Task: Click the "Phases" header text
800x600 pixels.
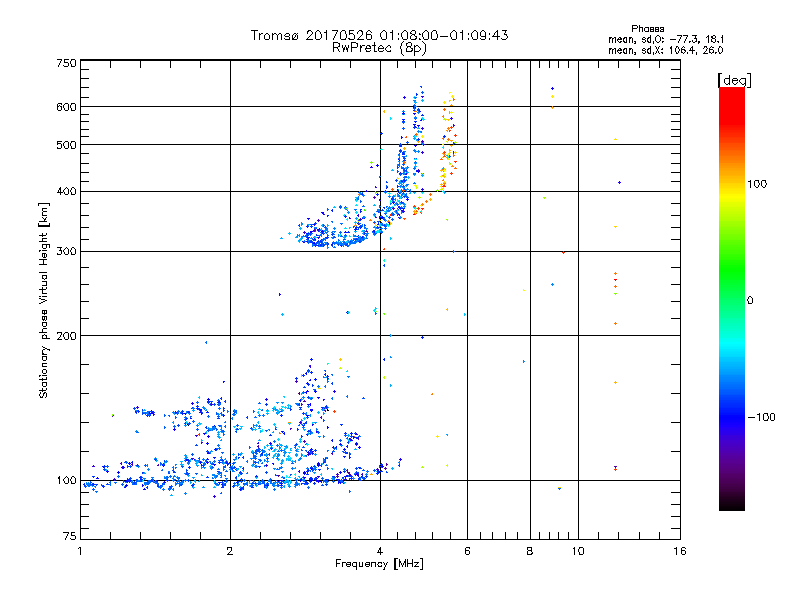Action: (647, 29)
